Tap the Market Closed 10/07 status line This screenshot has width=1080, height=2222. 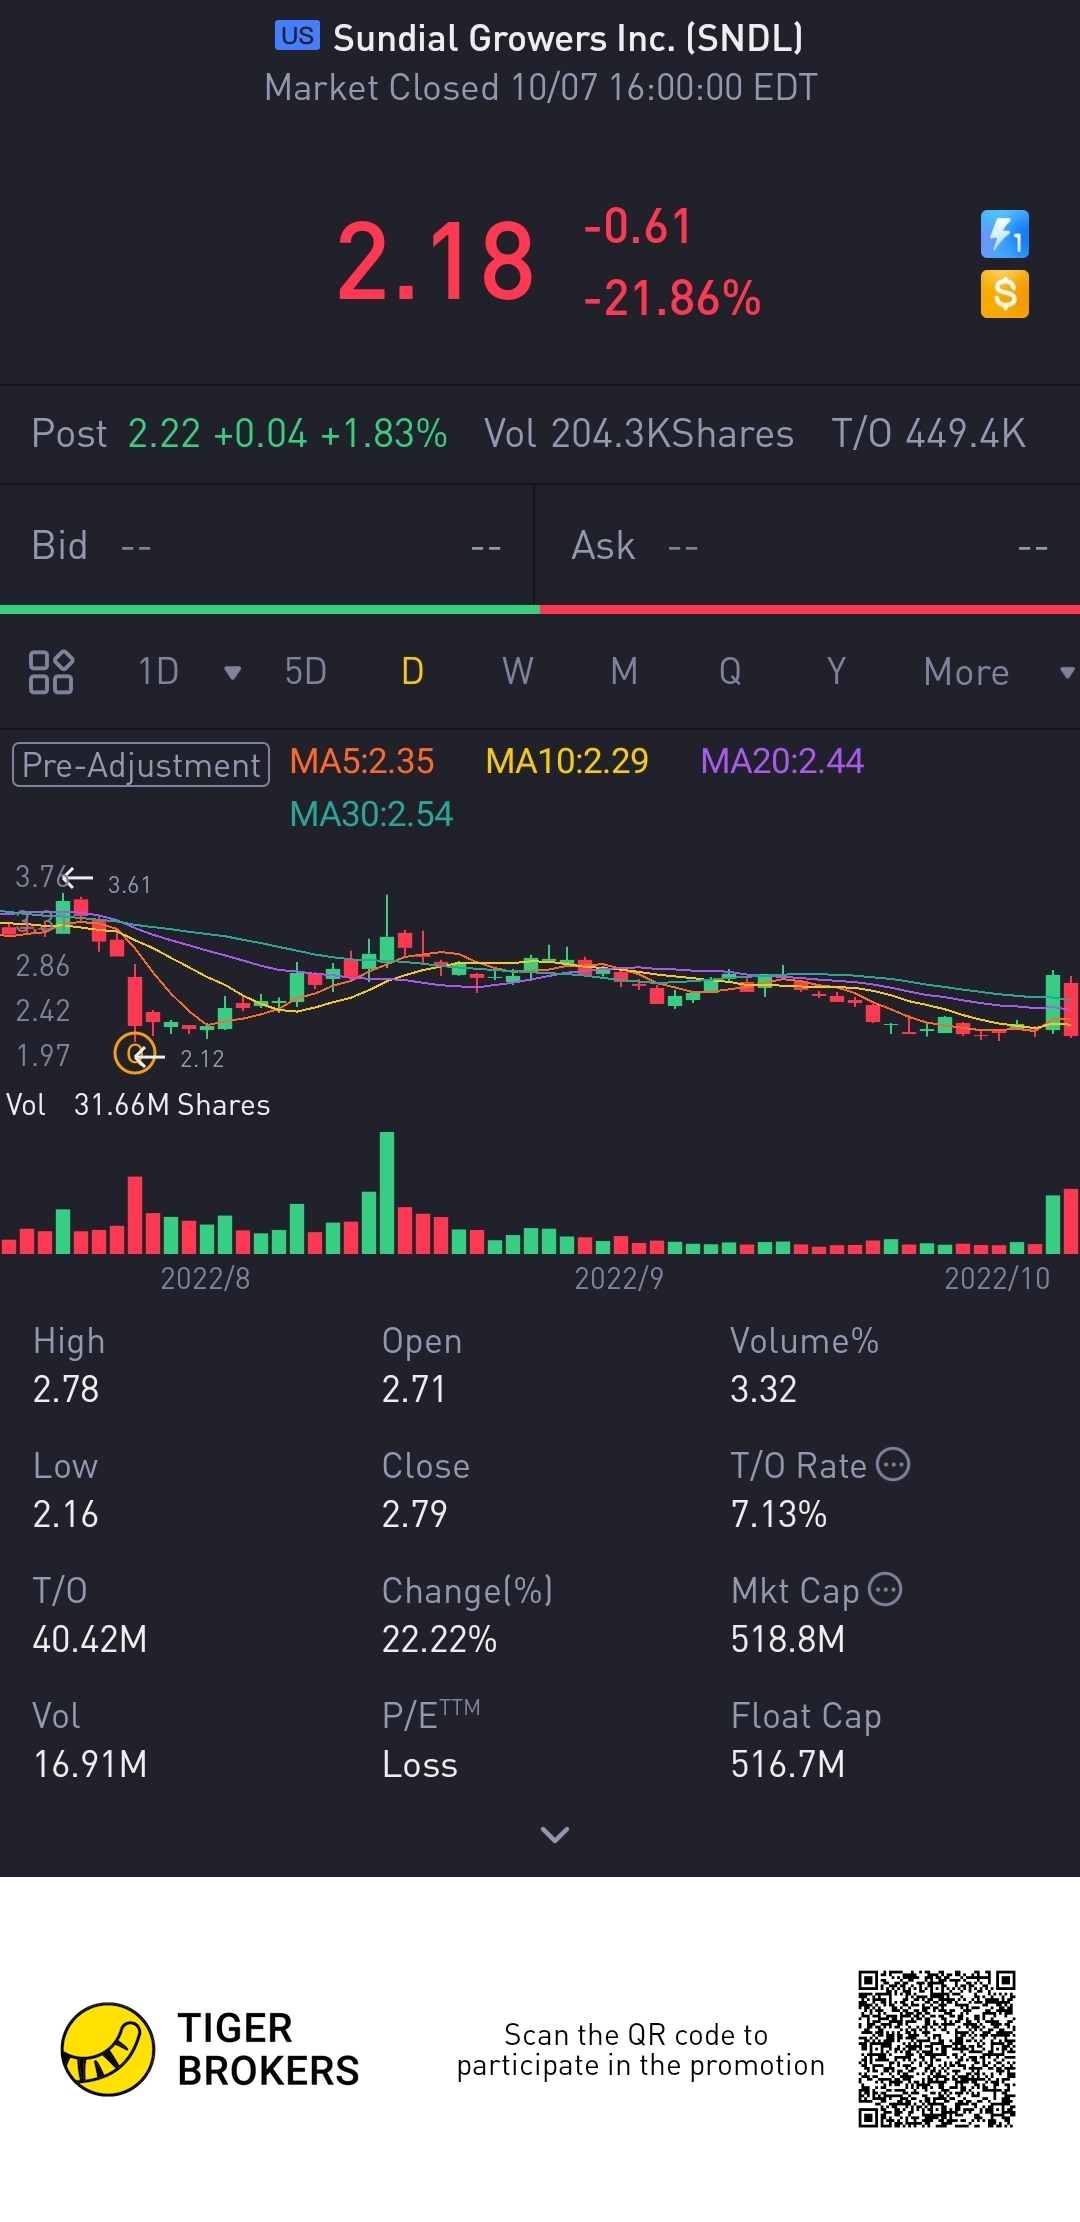click(541, 88)
